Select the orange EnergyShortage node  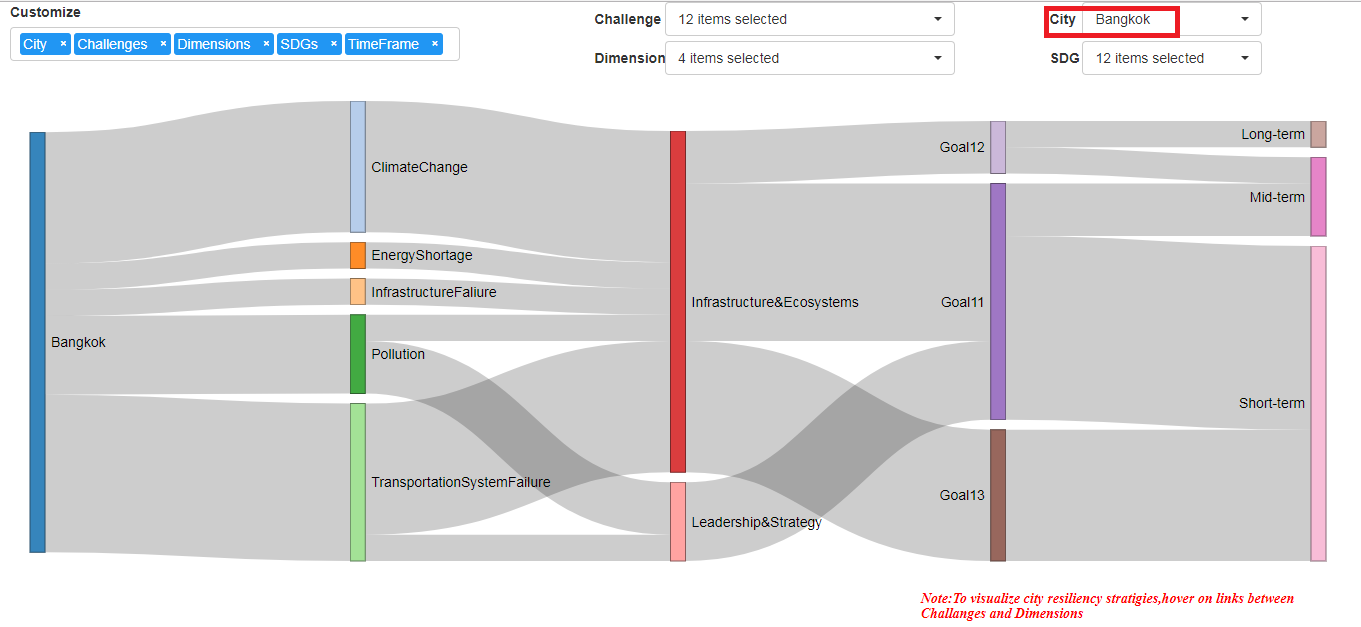[358, 255]
